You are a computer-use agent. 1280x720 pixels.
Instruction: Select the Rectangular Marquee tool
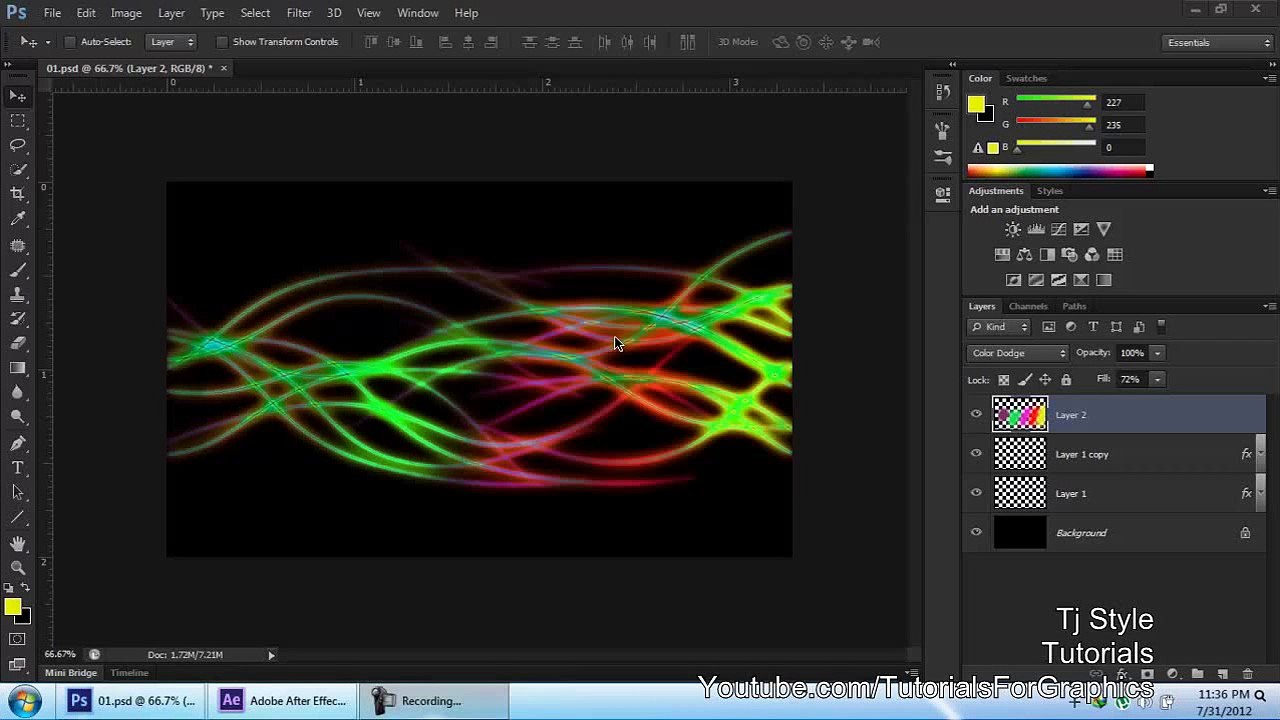[18, 121]
